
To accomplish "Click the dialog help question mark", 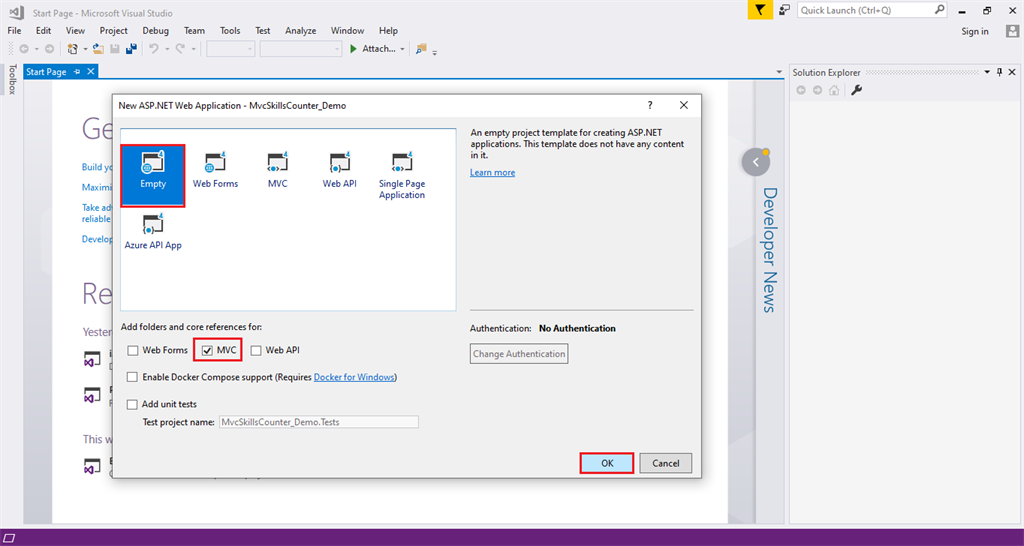I will 650,105.
